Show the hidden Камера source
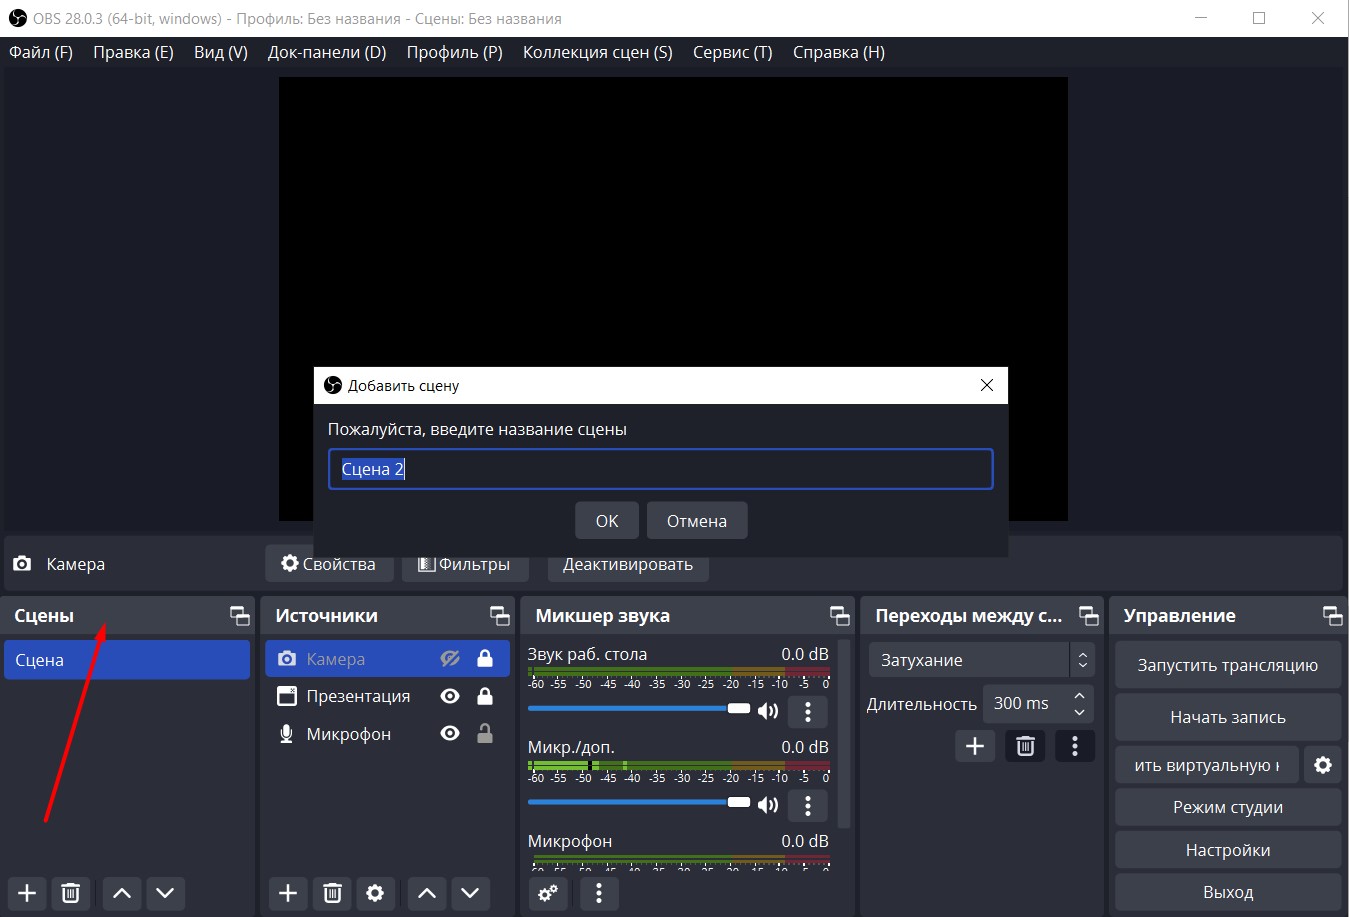This screenshot has width=1349, height=917. click(450, 659)
